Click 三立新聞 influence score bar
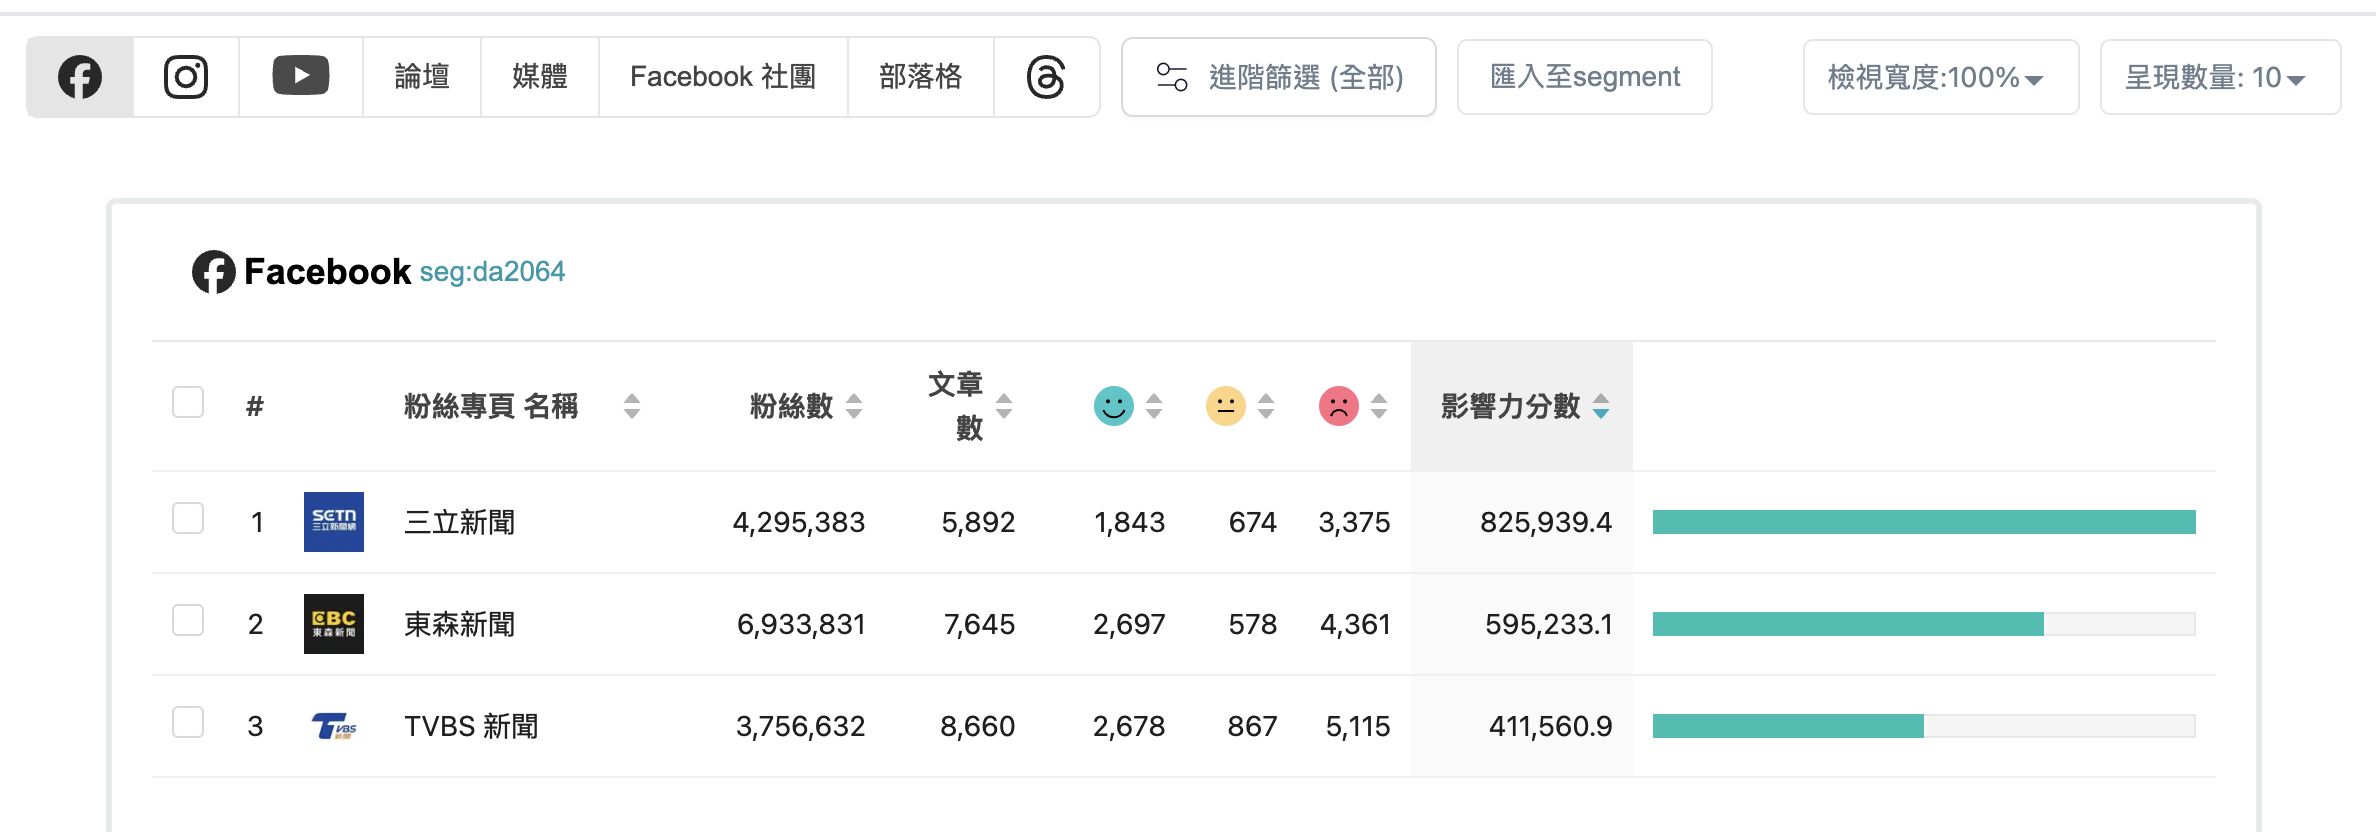Image resolution: width=2376 pixels, height=832 pixels. click(x=1924, y=522)
